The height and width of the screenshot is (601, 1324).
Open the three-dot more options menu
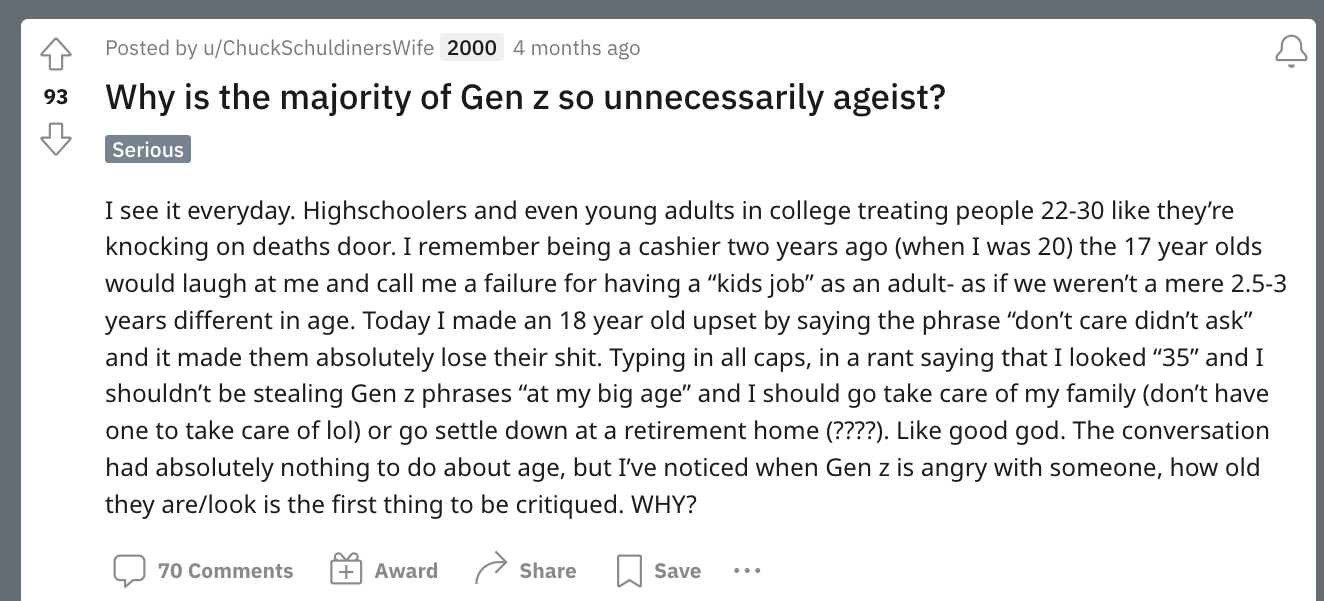click(746, 571)
